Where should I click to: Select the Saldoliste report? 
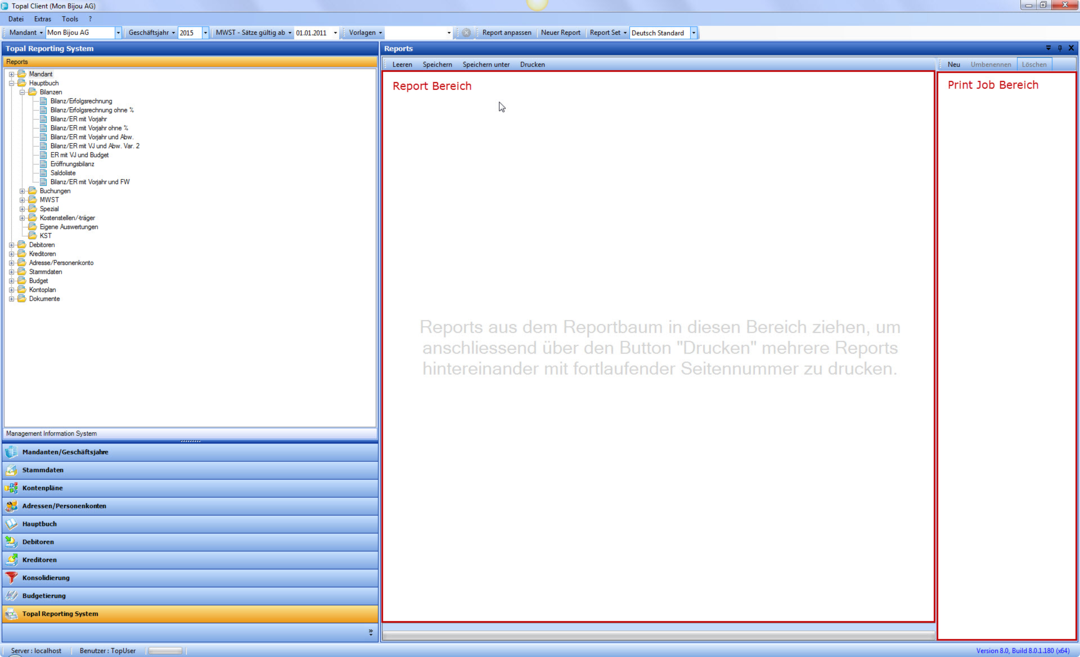point(63,173)
